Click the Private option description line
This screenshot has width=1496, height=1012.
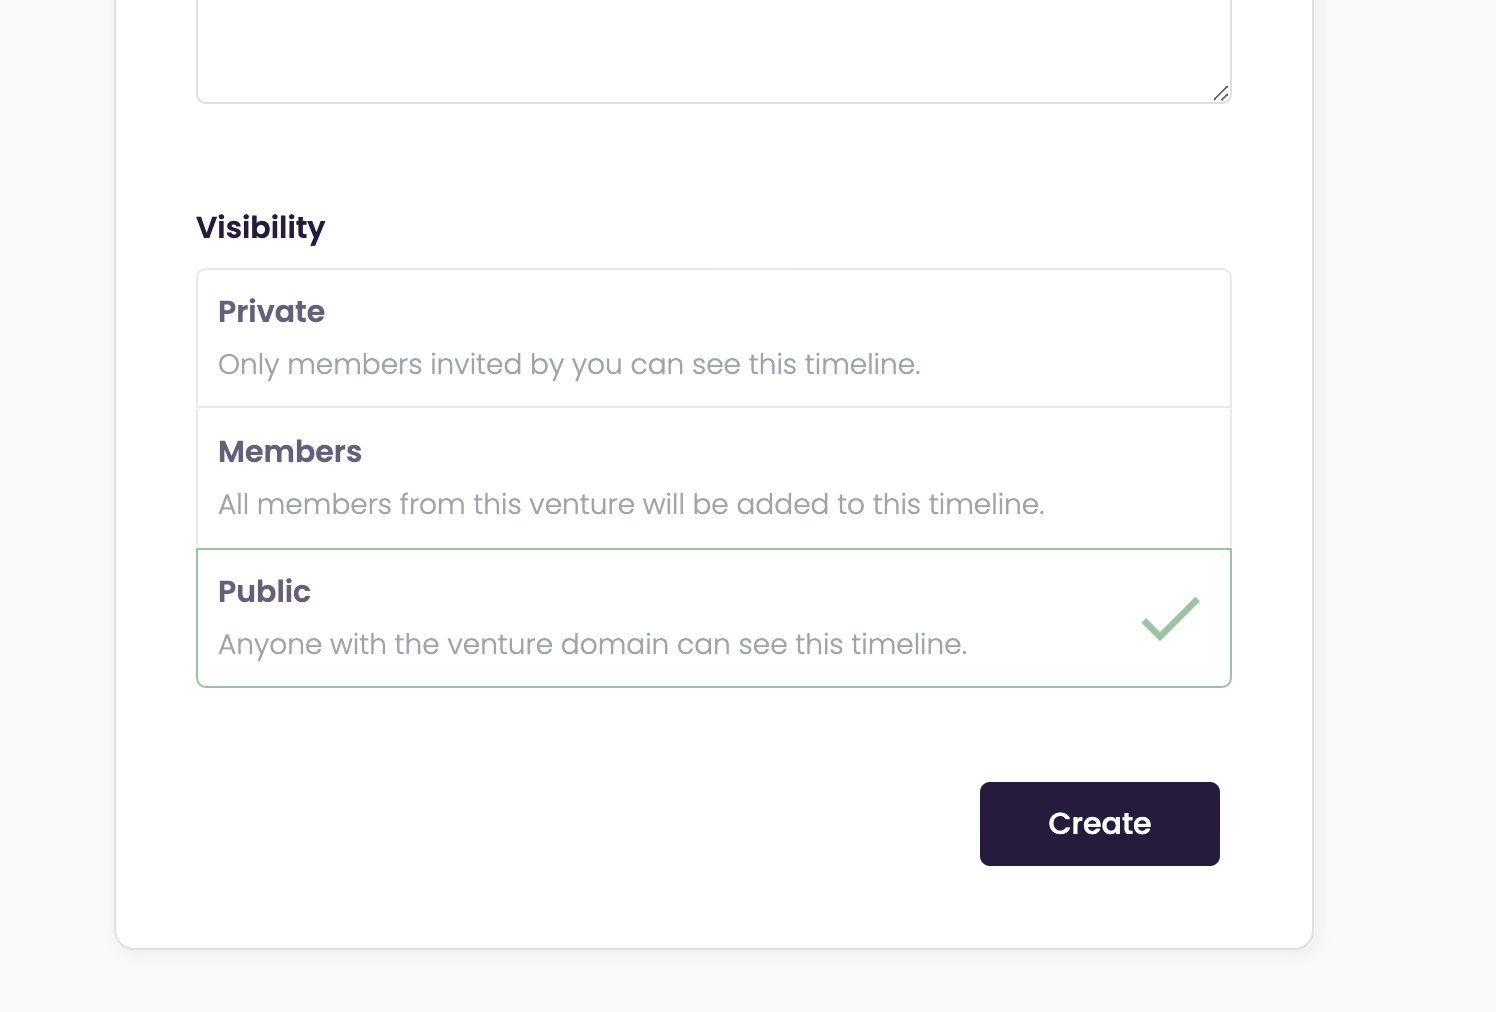tap(568, 364)
